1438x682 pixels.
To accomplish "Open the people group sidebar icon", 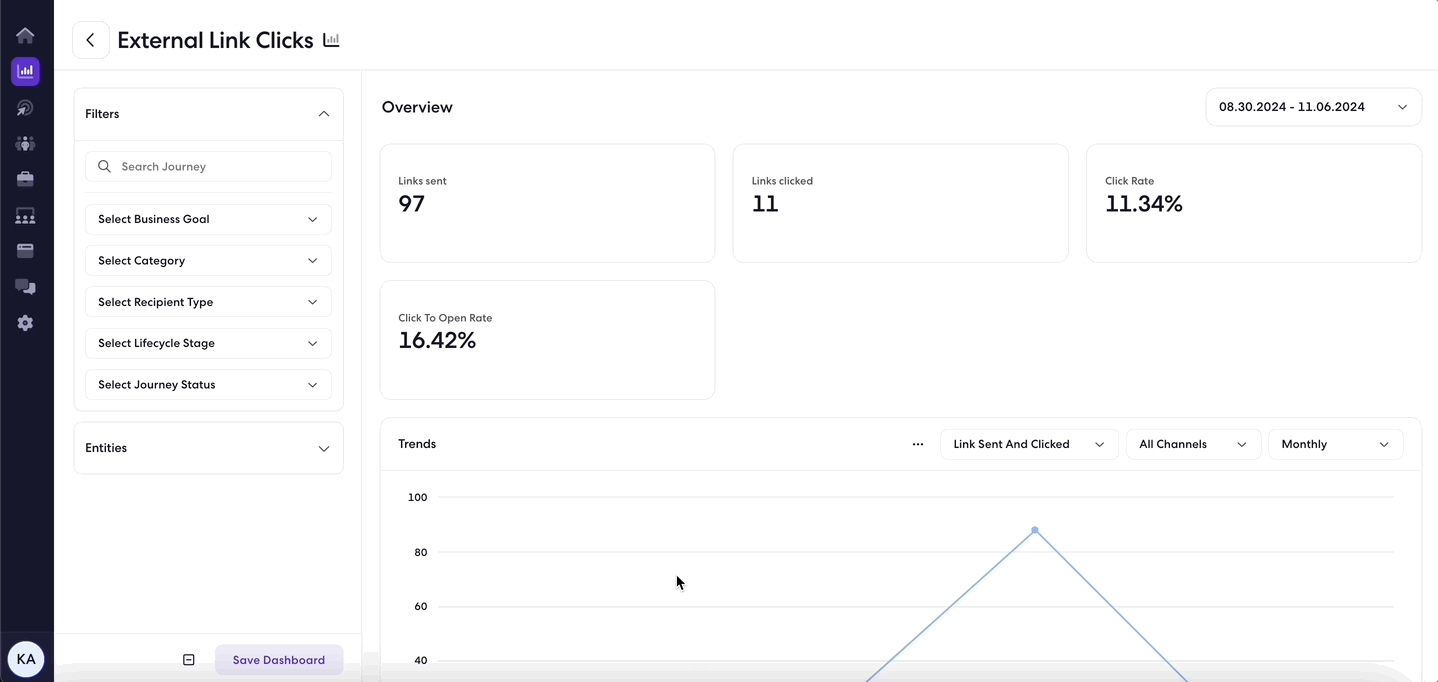I will (25, 144).
